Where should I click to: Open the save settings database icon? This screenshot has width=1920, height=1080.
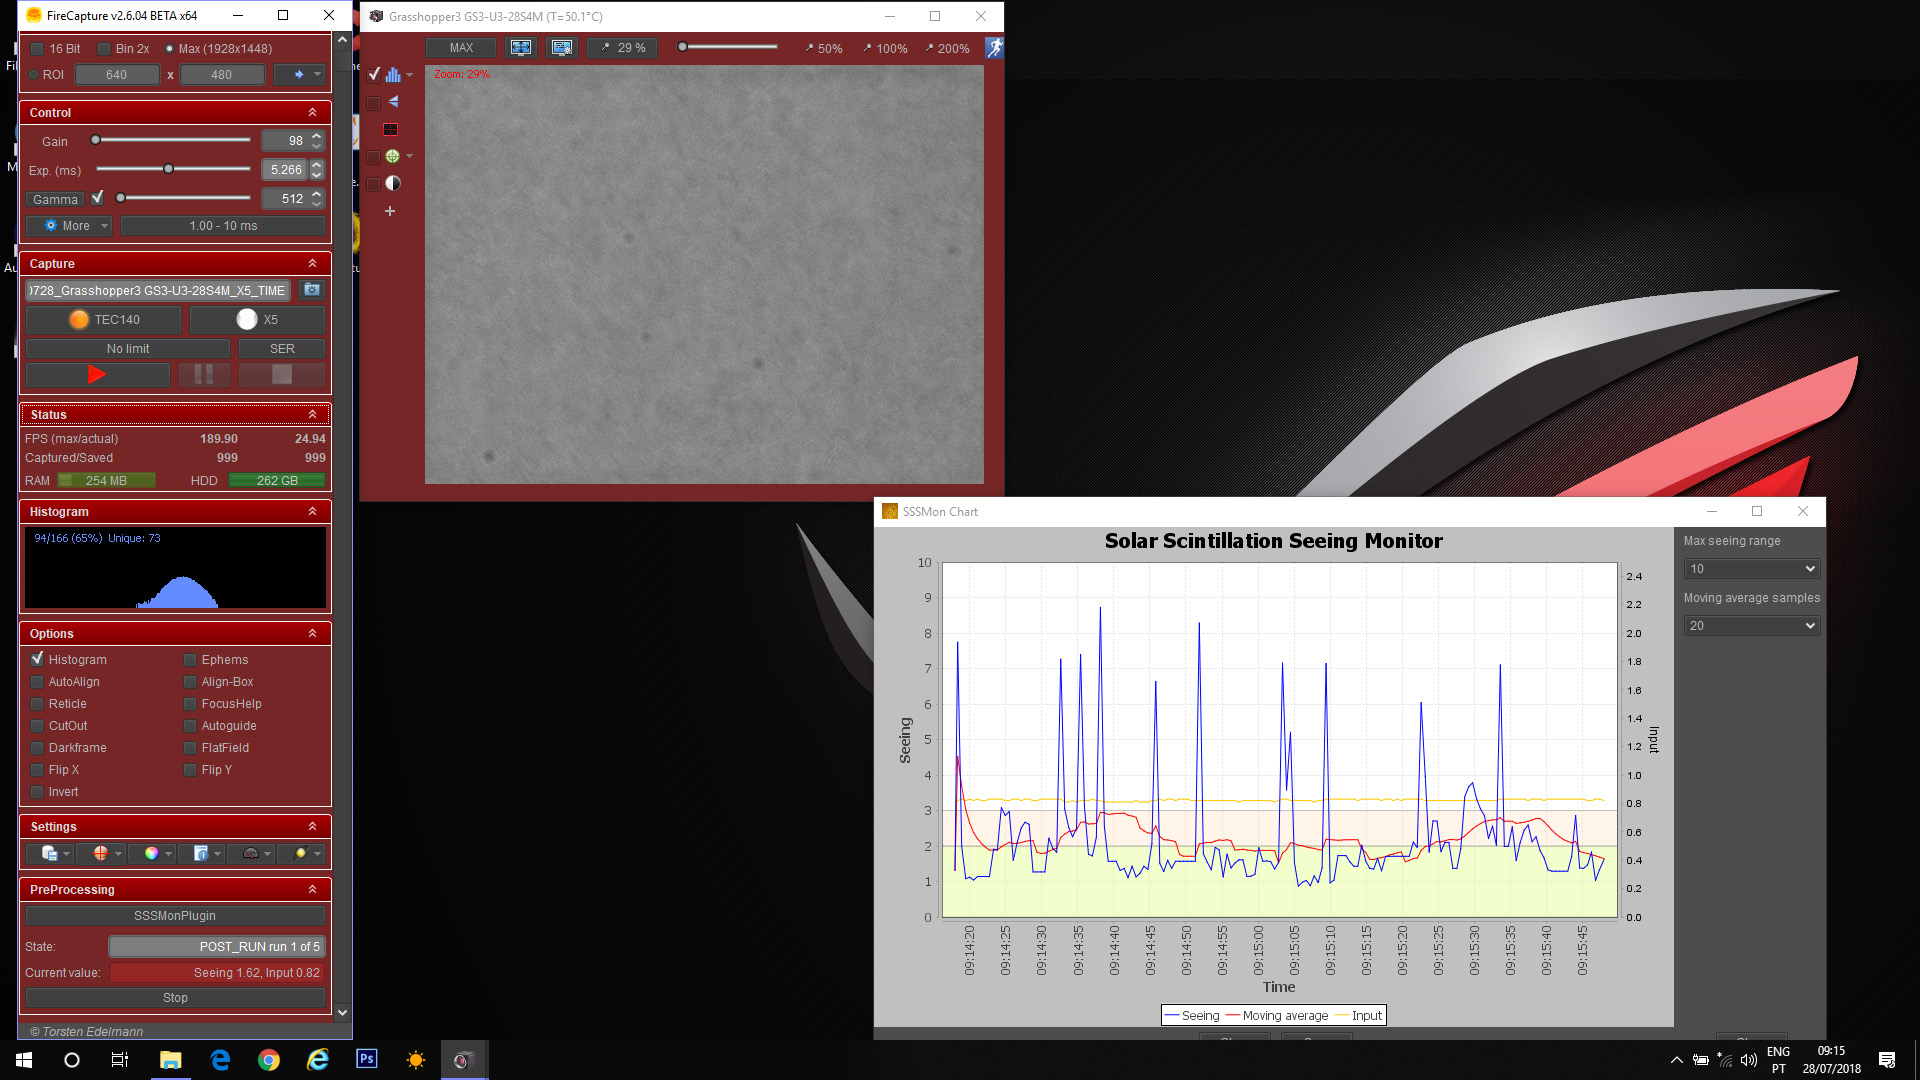pos(49,854)
